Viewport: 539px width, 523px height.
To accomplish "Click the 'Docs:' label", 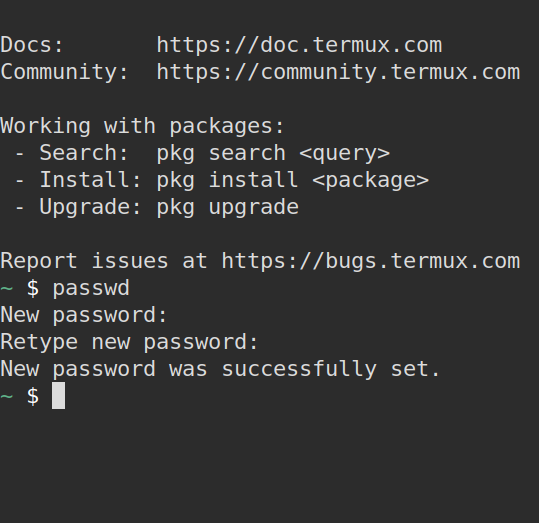I will point(32,45).
